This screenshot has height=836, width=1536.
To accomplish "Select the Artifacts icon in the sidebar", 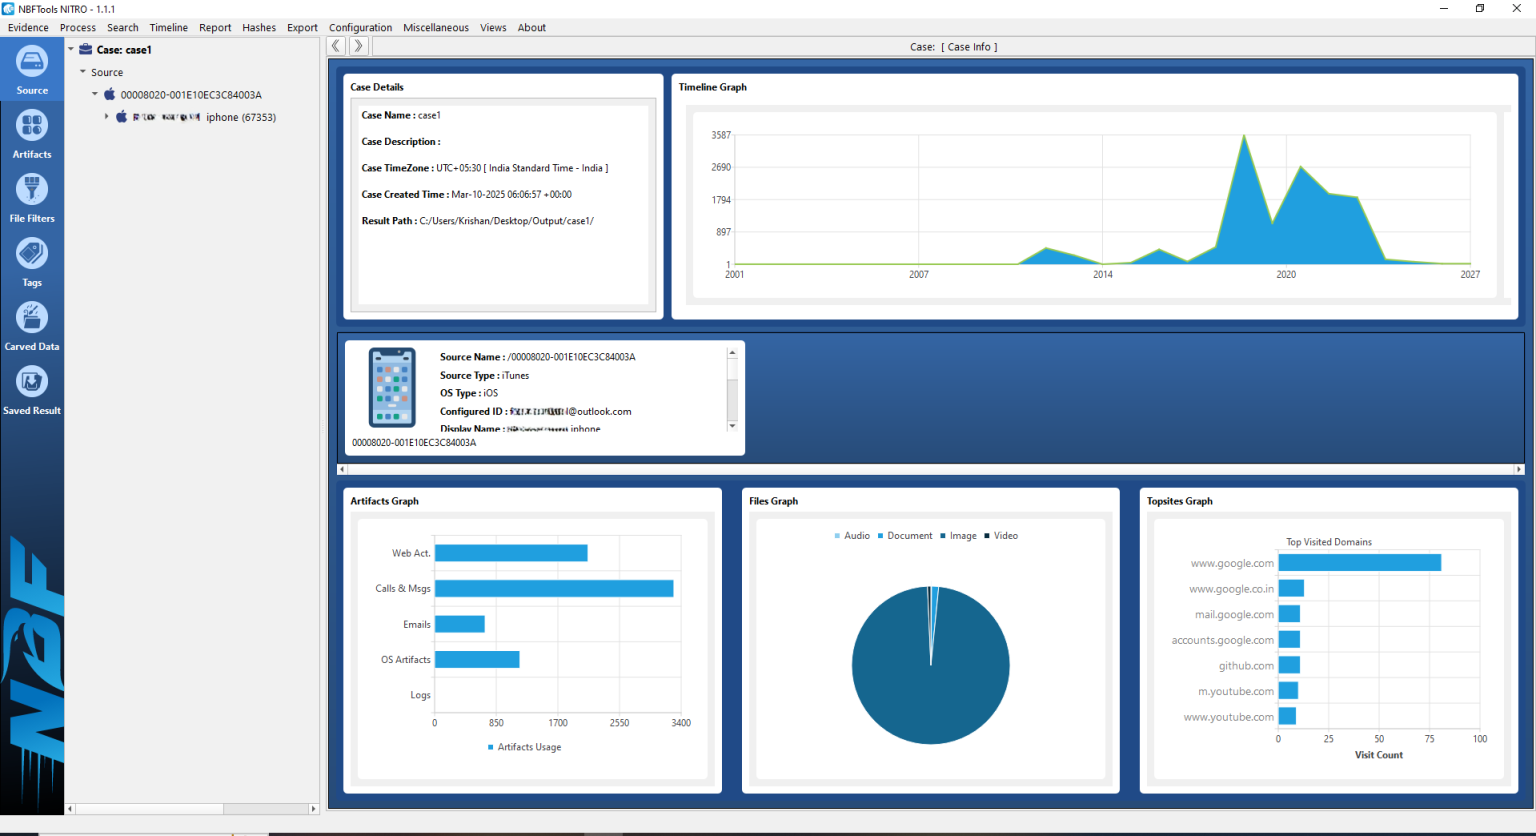I will click(x=32, y=132).
